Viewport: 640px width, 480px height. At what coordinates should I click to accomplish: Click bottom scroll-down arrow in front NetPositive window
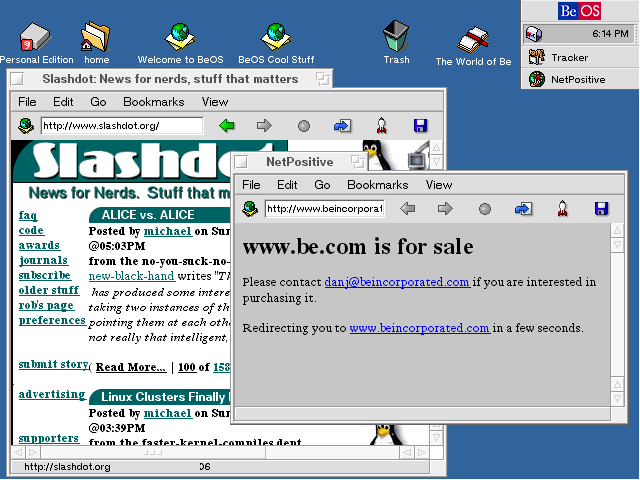[x=617, y=398]
